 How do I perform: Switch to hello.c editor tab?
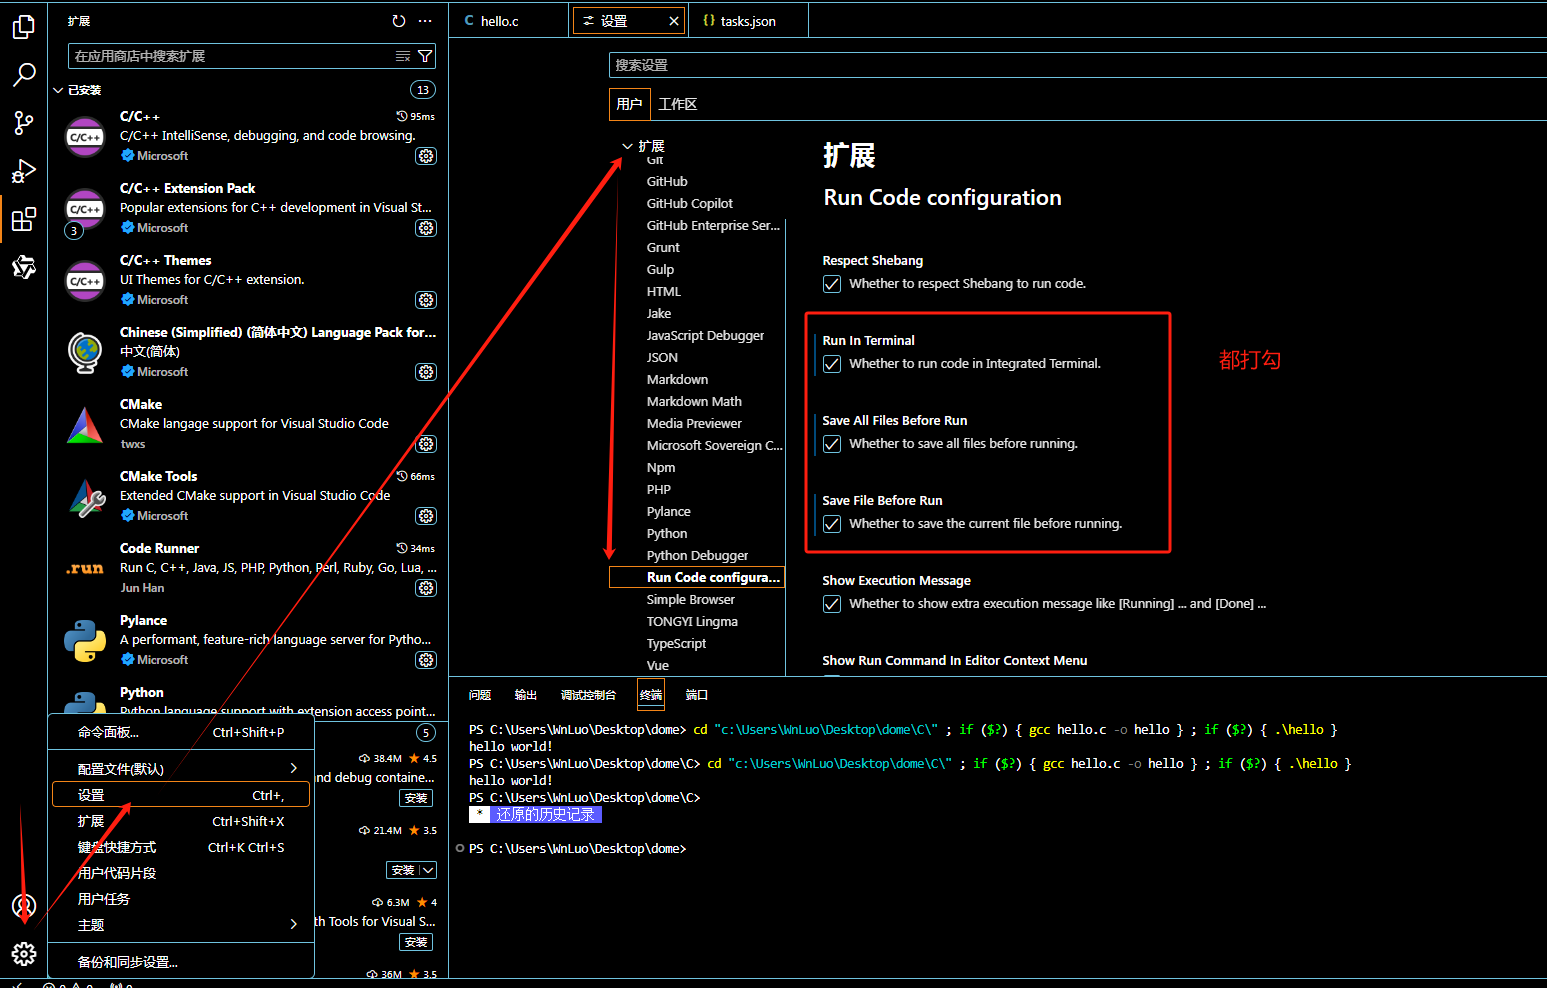coord(509,21)
